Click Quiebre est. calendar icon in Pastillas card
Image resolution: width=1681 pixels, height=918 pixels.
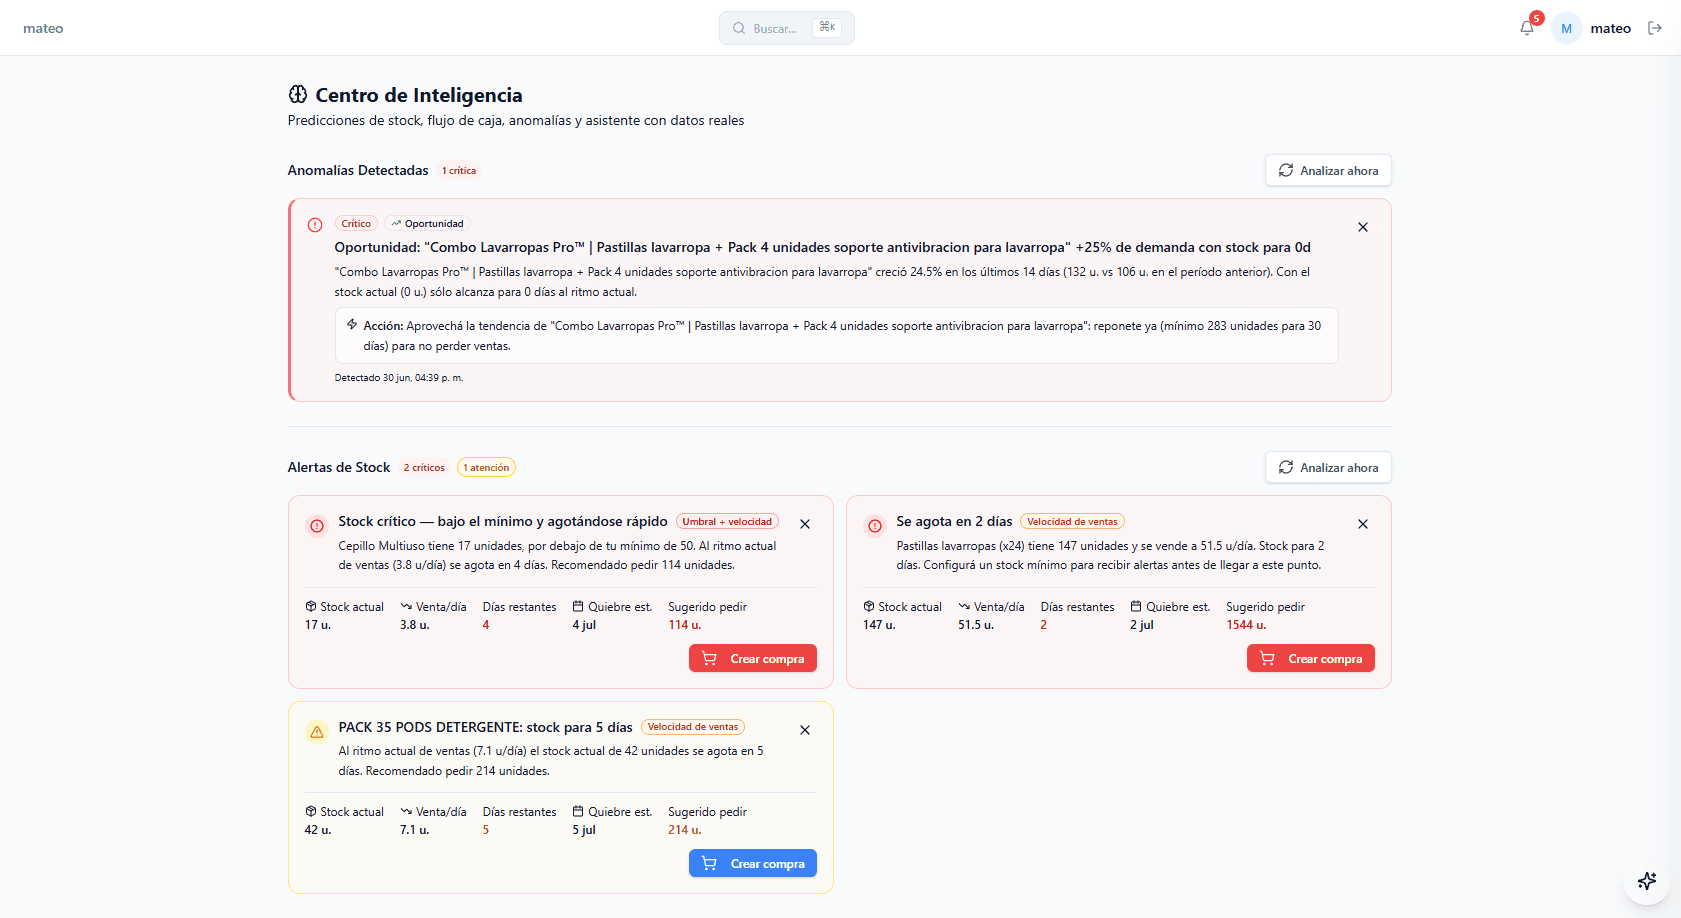pyautogui.click(x=1136, y=606)
